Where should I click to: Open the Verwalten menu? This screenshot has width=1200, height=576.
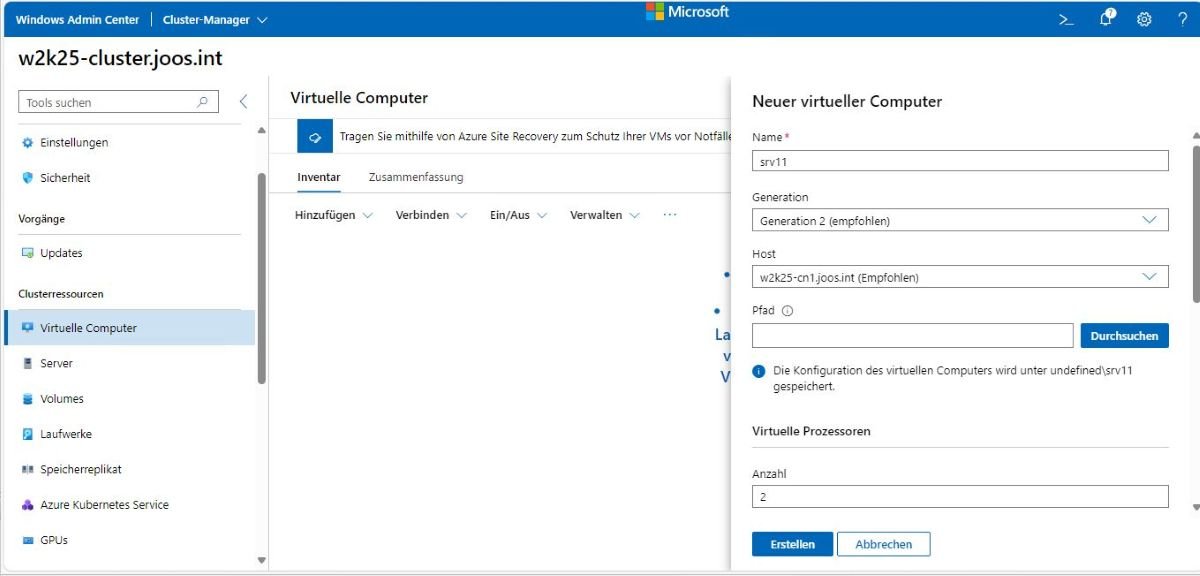[604, 215]
